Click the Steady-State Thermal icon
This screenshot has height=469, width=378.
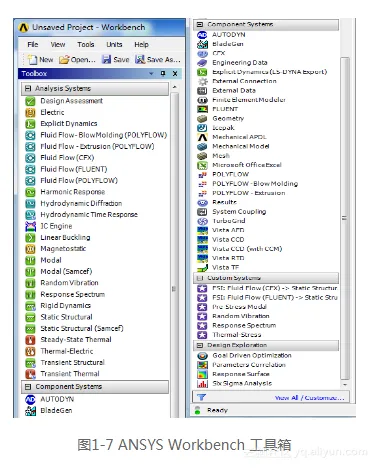(30, 340)
